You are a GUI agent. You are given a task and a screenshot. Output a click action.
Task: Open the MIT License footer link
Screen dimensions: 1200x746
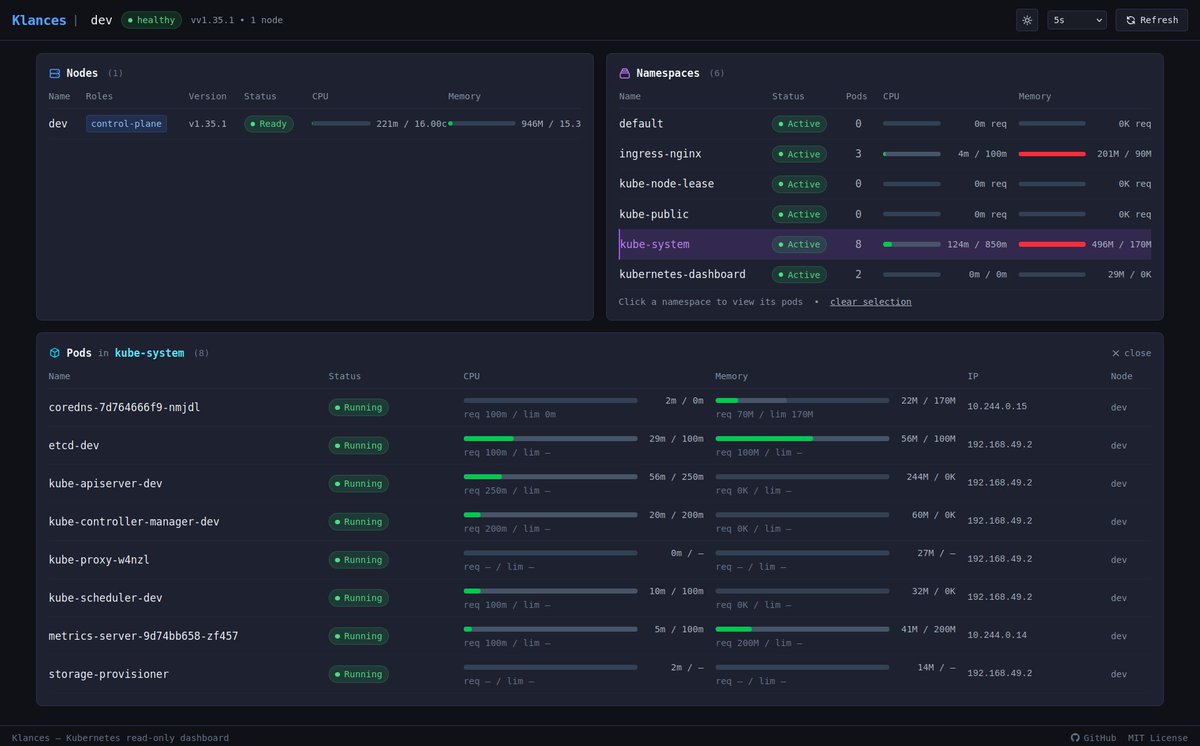coord(1157,738)
